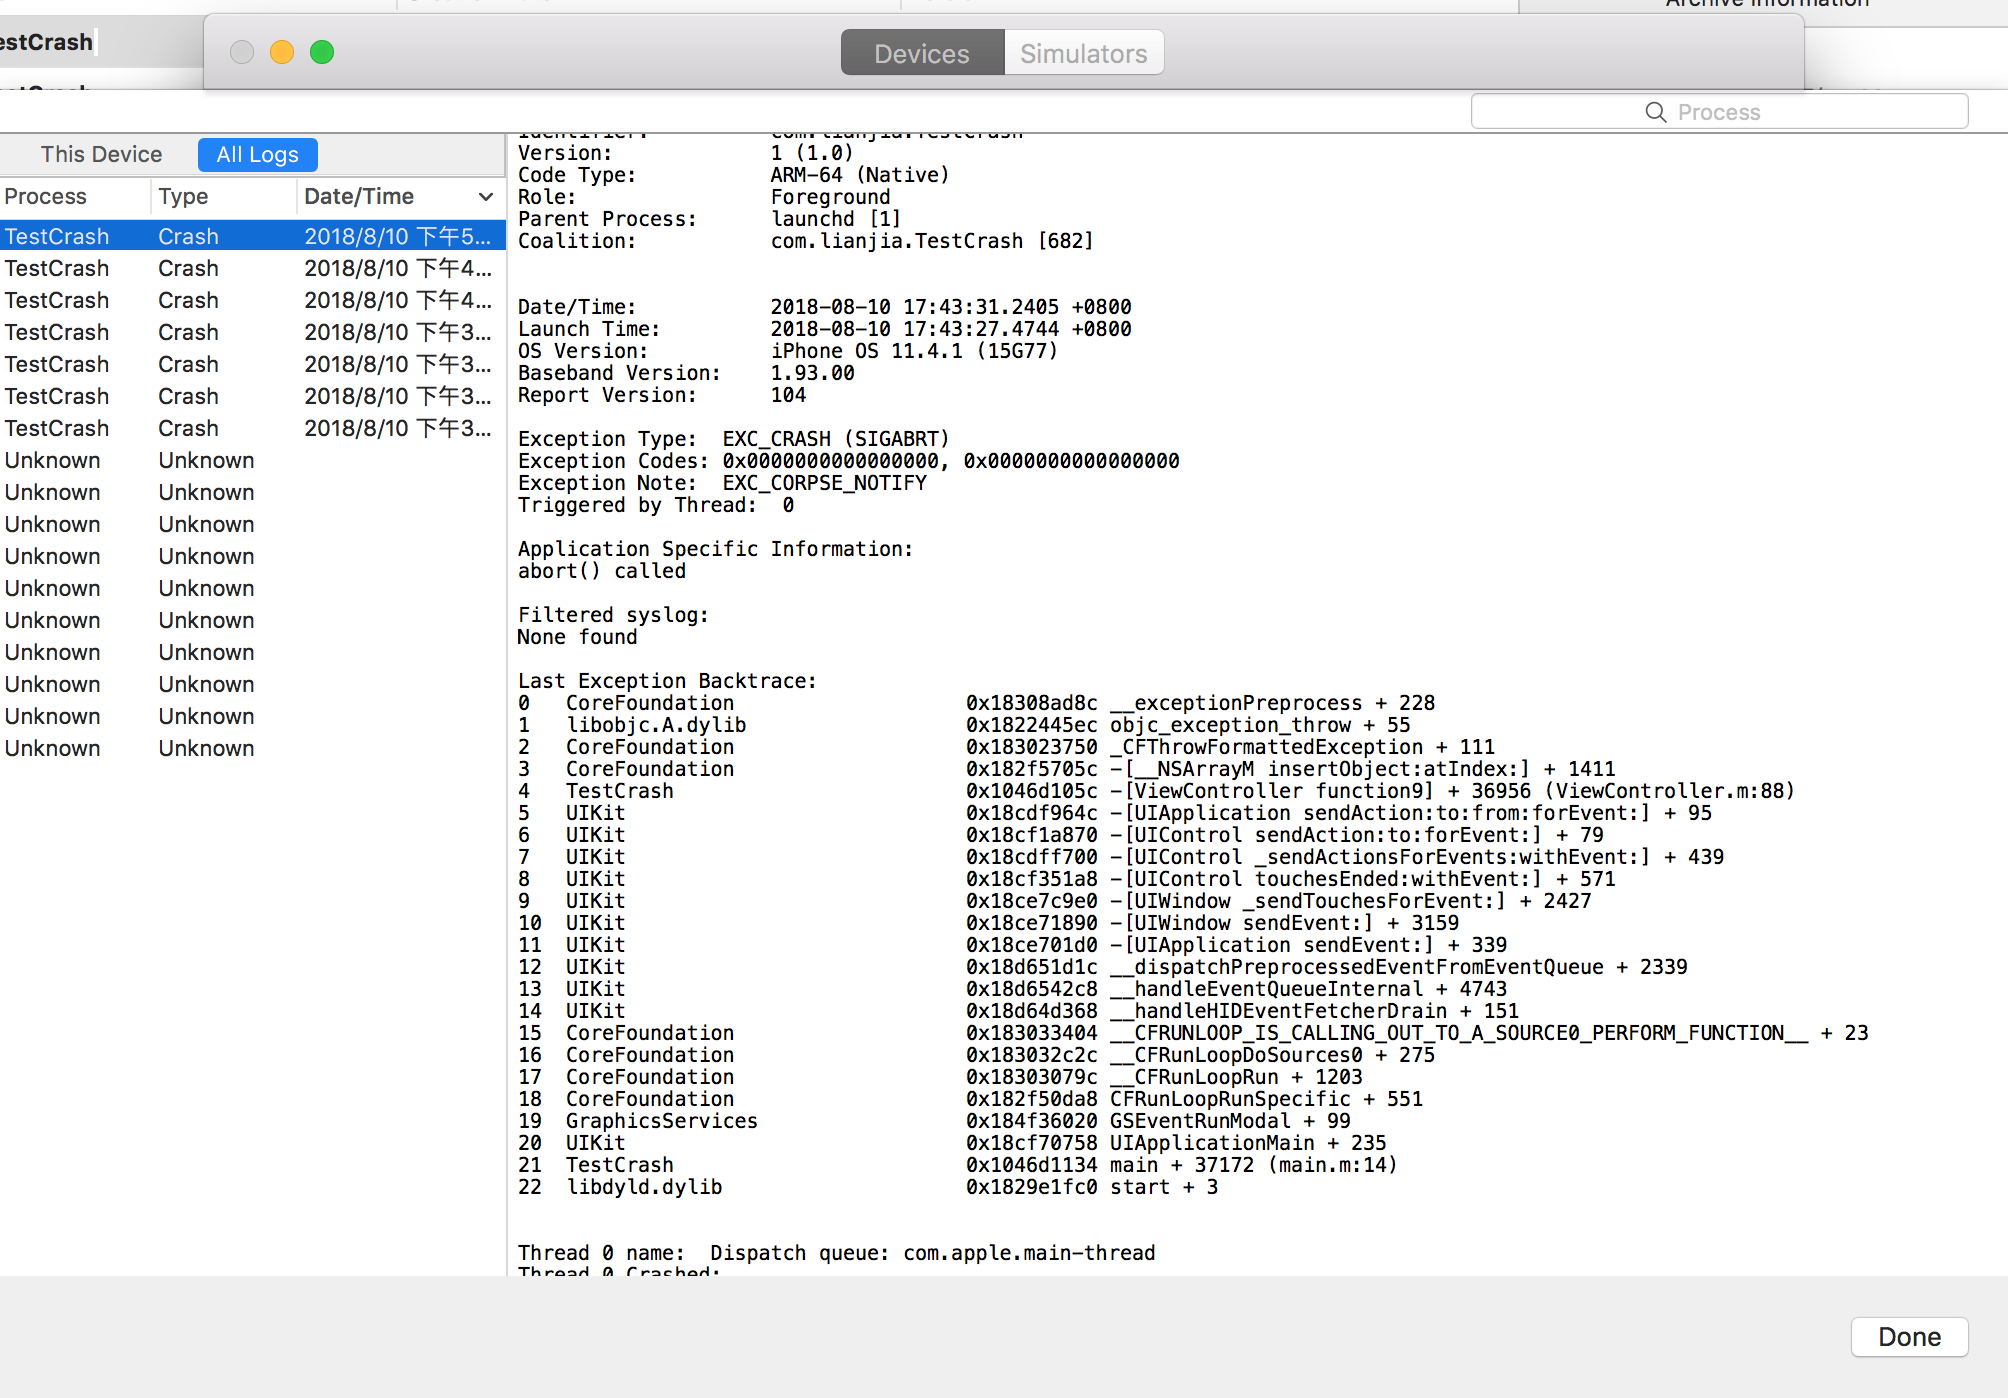This screenshot has height=1398, width=2008.
Task: Click the Coalition com.lianjia.TestCrash line
Action: [x=805, y=241]
